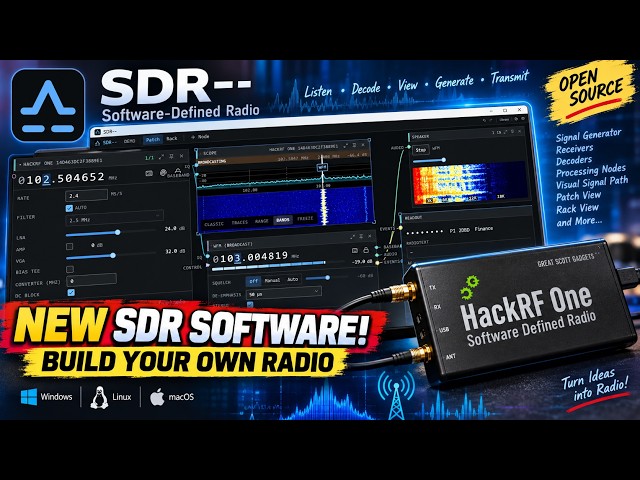Click the WFM marker on the spectrum
640x480 pixels.
[322, 167]
